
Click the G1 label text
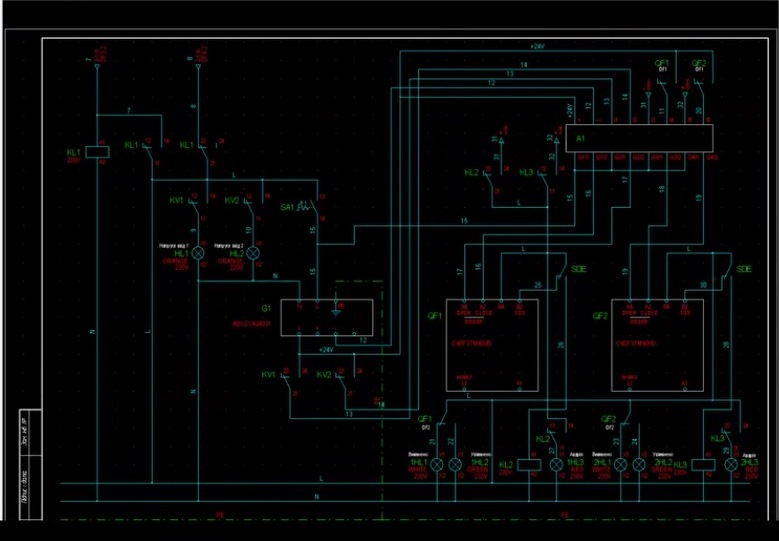[266, 309]
